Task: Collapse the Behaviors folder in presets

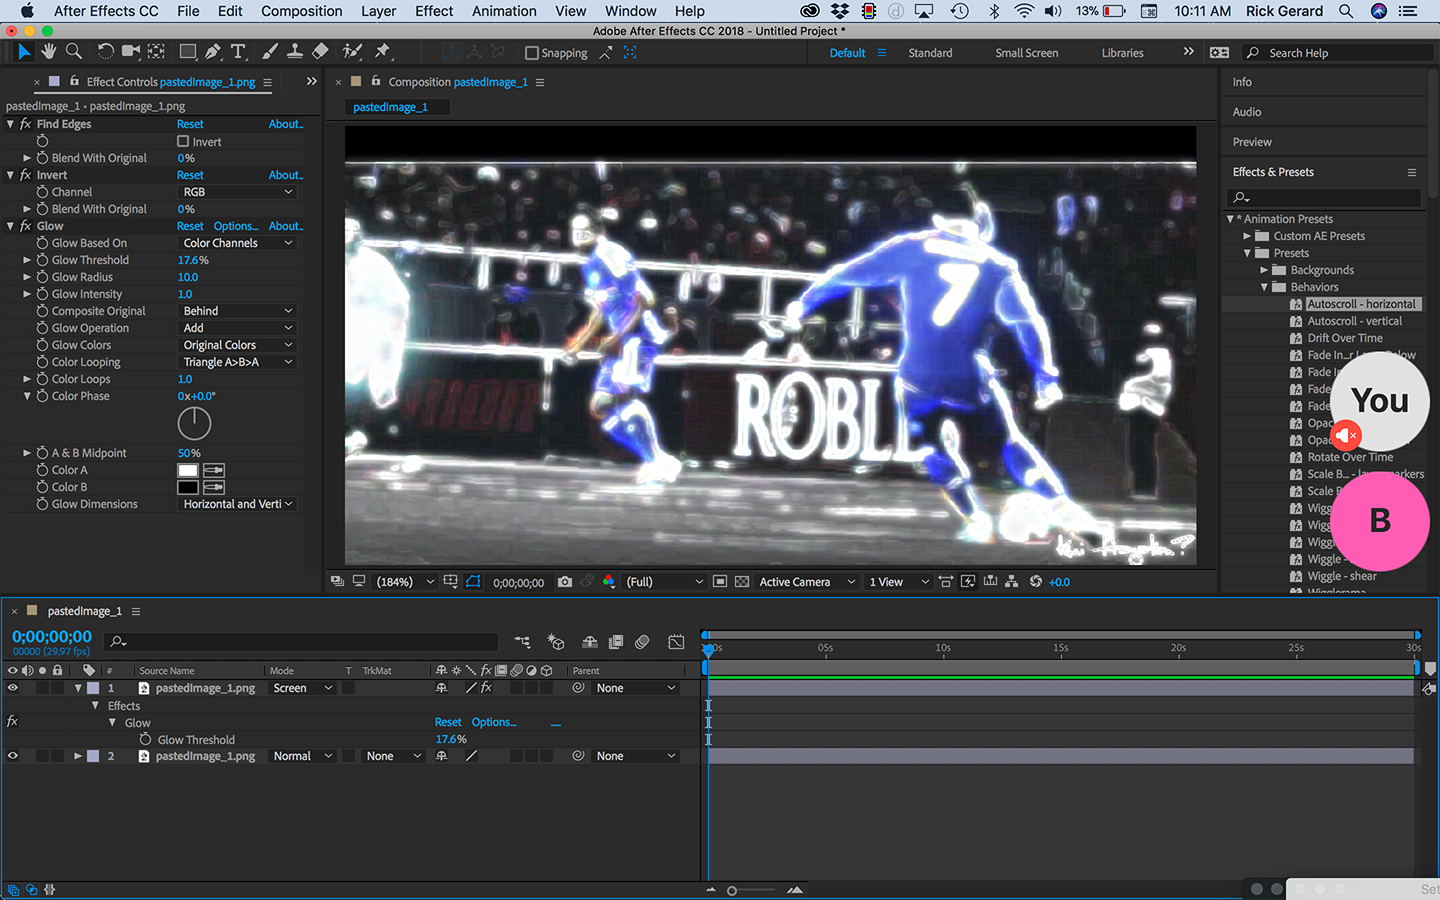Action: 1264,287
